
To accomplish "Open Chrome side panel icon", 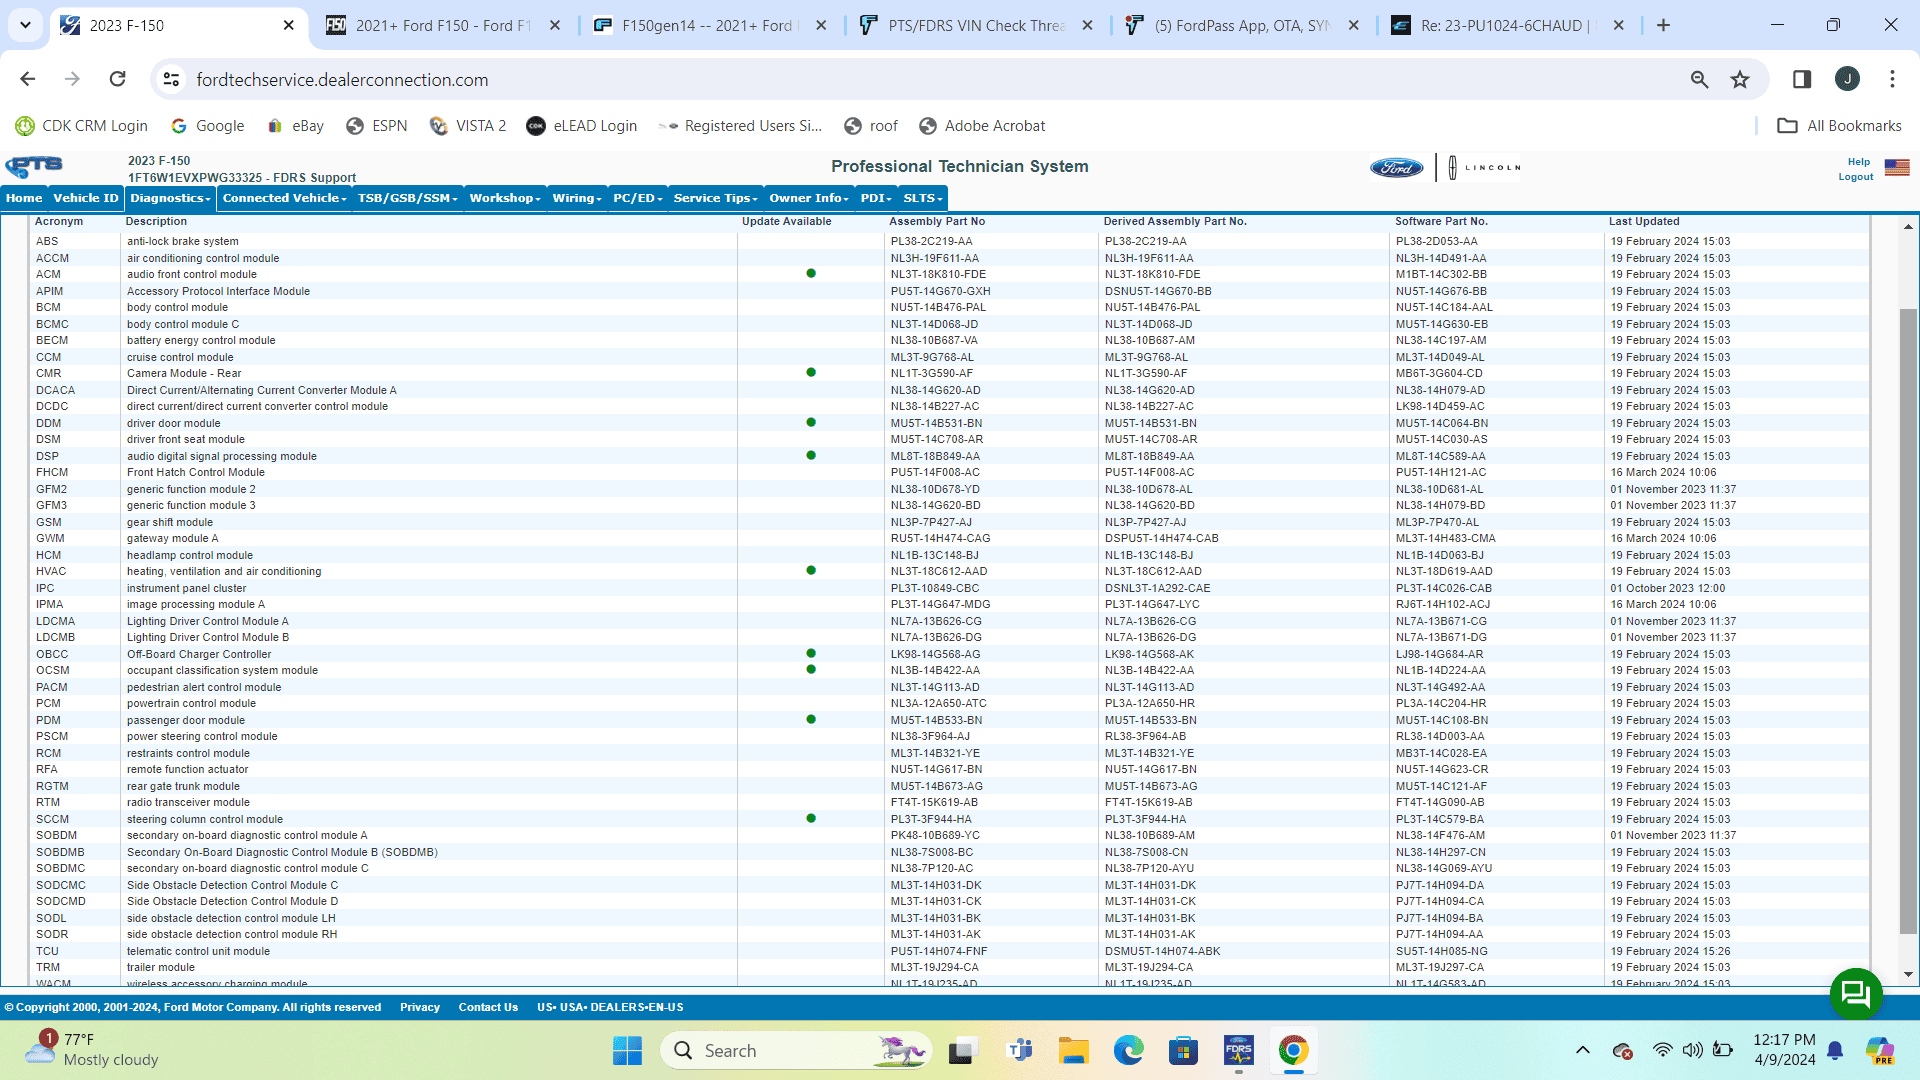I will 1802,80.
